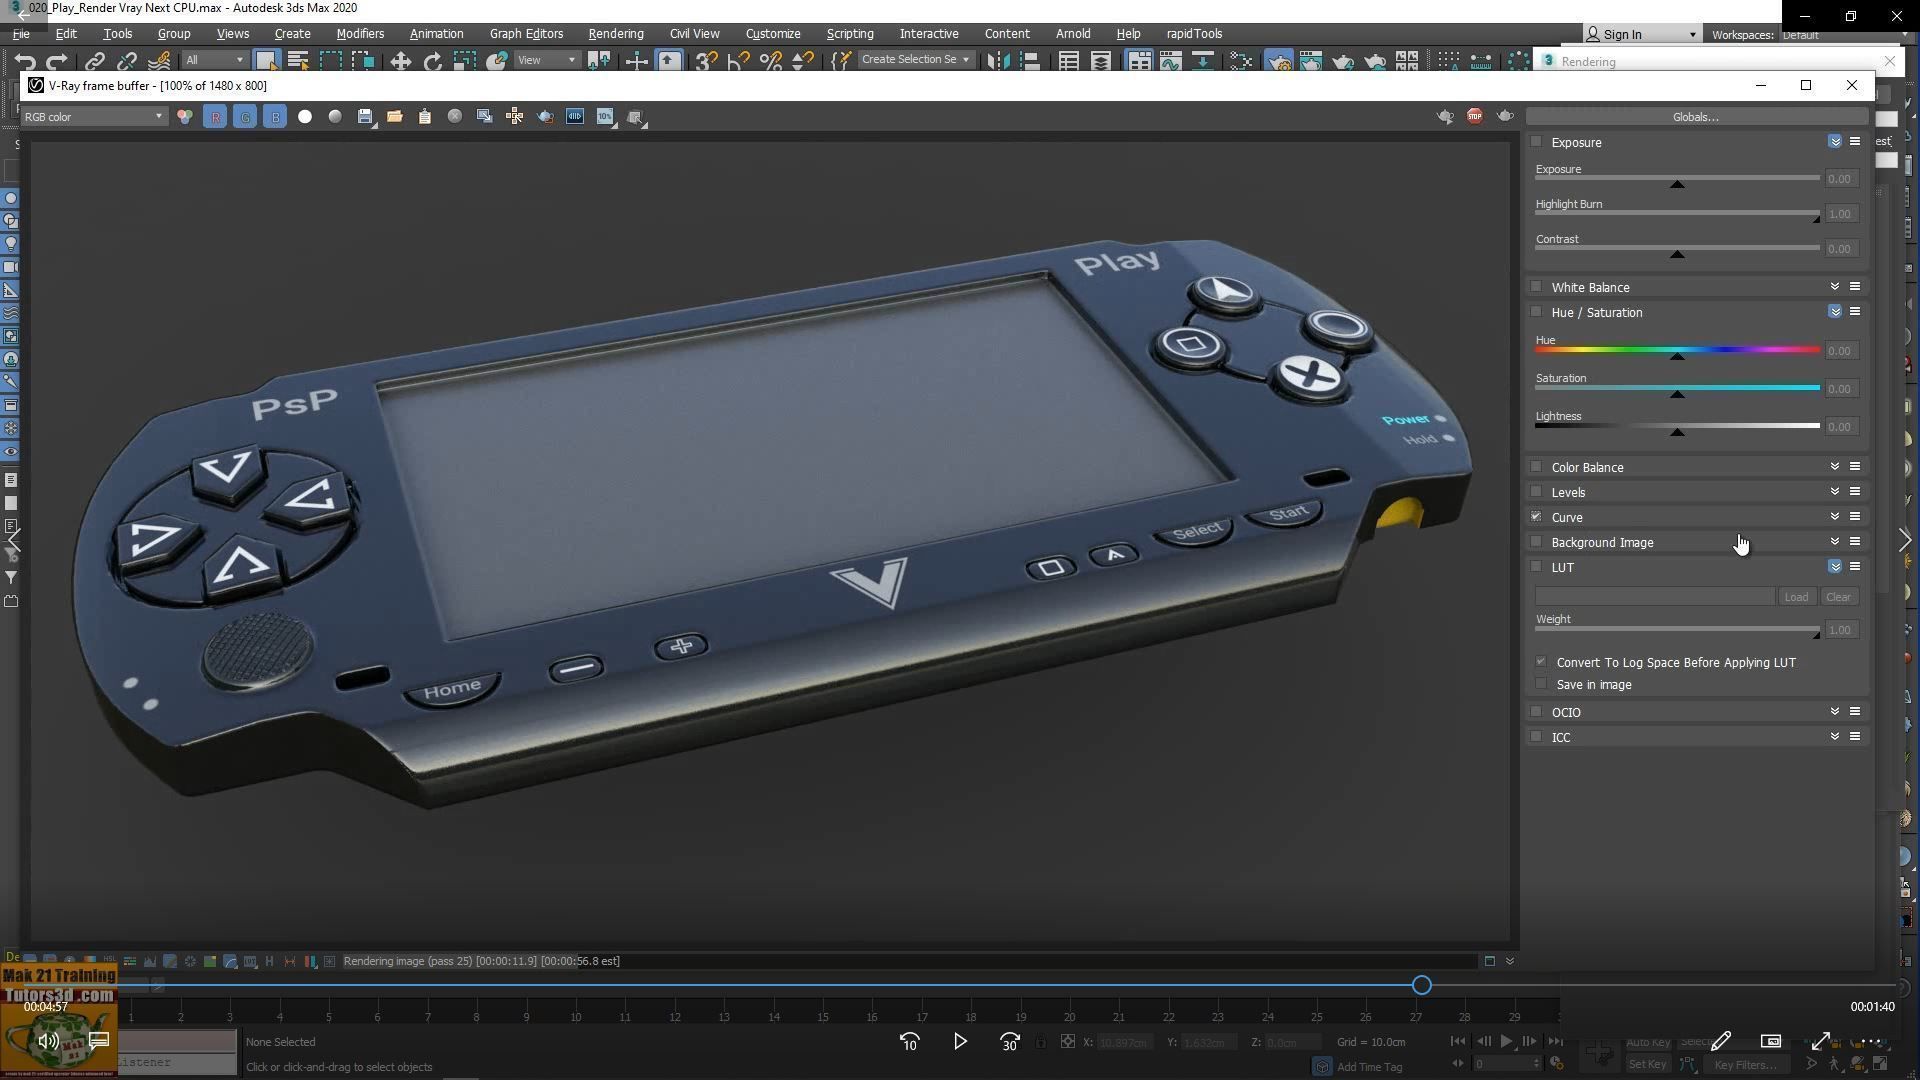Click render last teapot icon left of STOP
The width and height of the screenshot is (1920, 1080).
tap(1445, 117)
